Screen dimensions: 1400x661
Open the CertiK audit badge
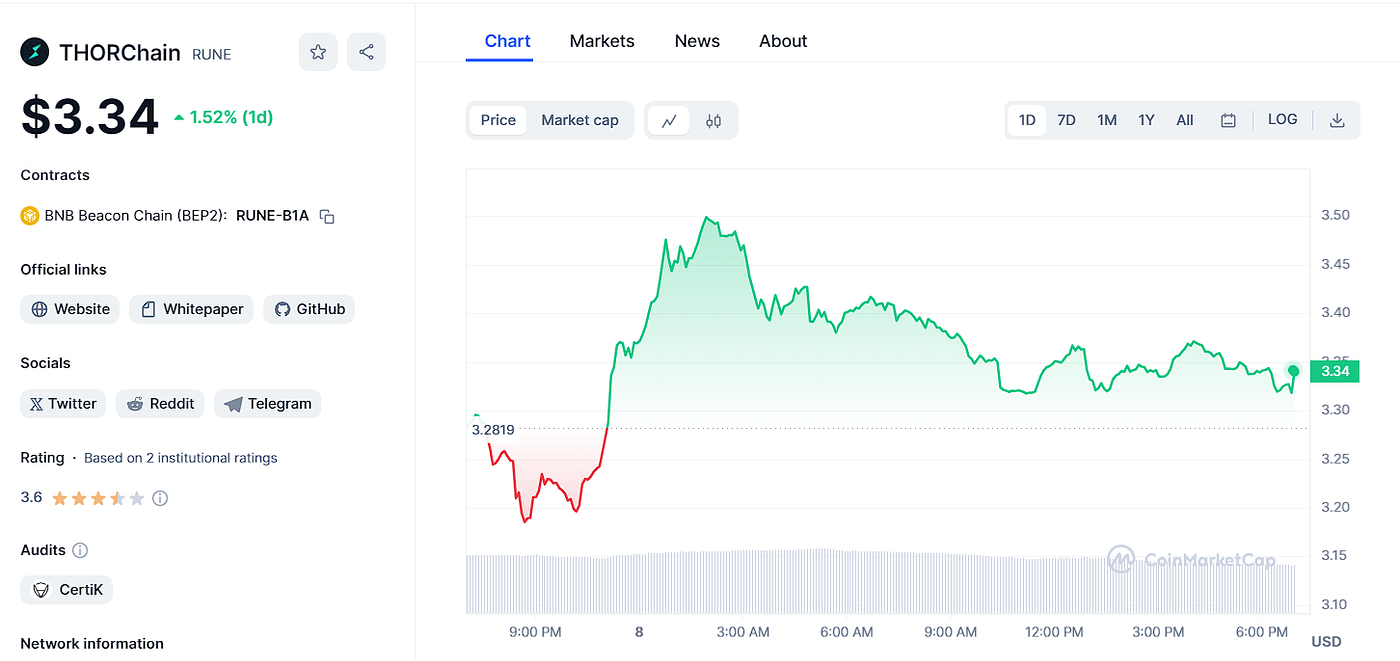(67, 590)
